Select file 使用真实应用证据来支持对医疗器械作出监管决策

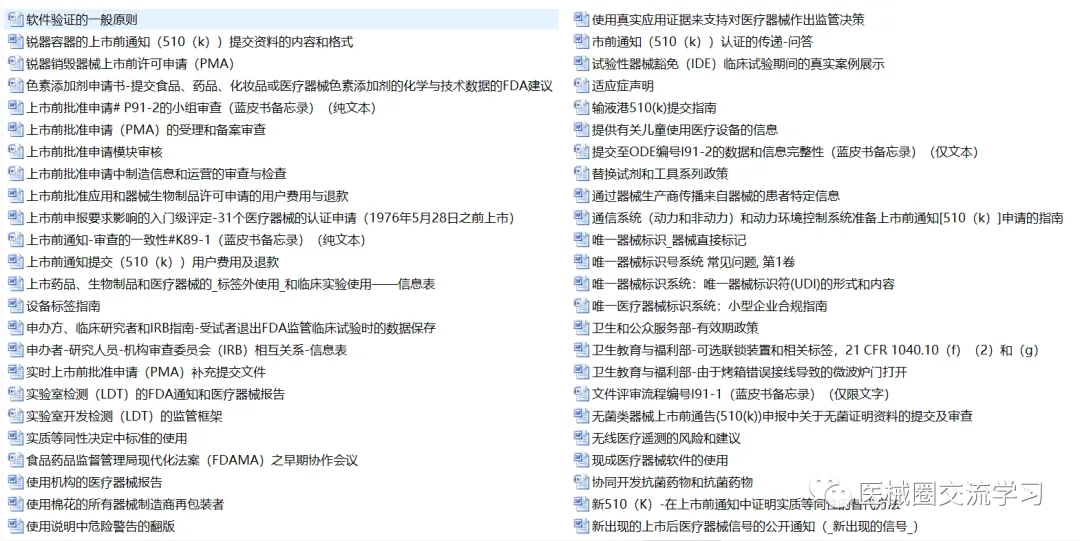729,20
